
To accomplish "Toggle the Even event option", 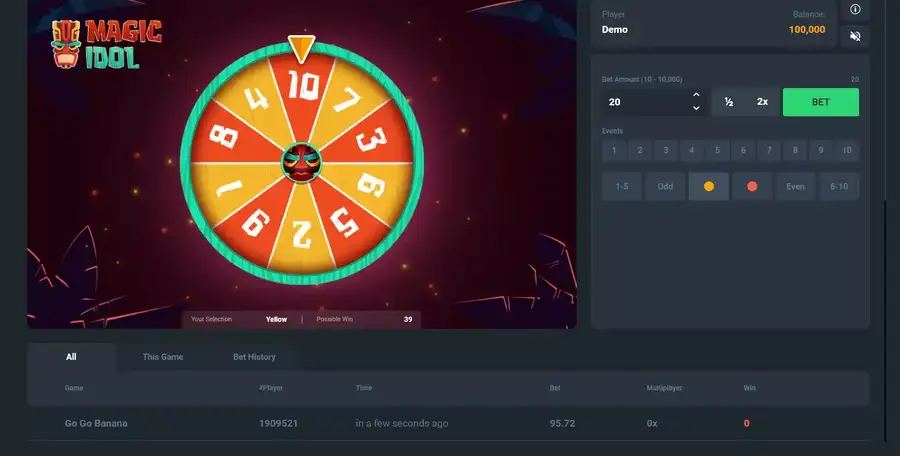I will pos(796,186).
